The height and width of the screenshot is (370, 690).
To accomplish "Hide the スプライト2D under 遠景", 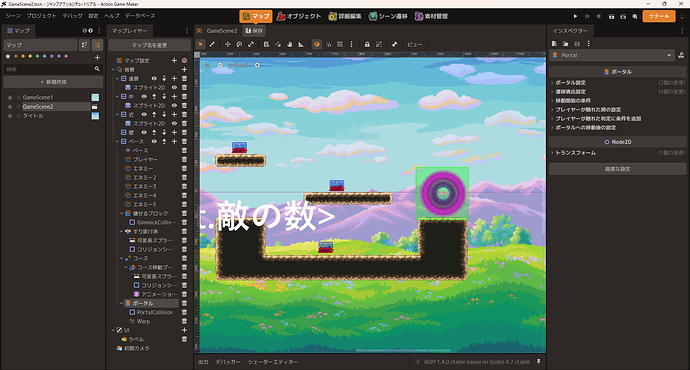I will click(x=174, y=87).
